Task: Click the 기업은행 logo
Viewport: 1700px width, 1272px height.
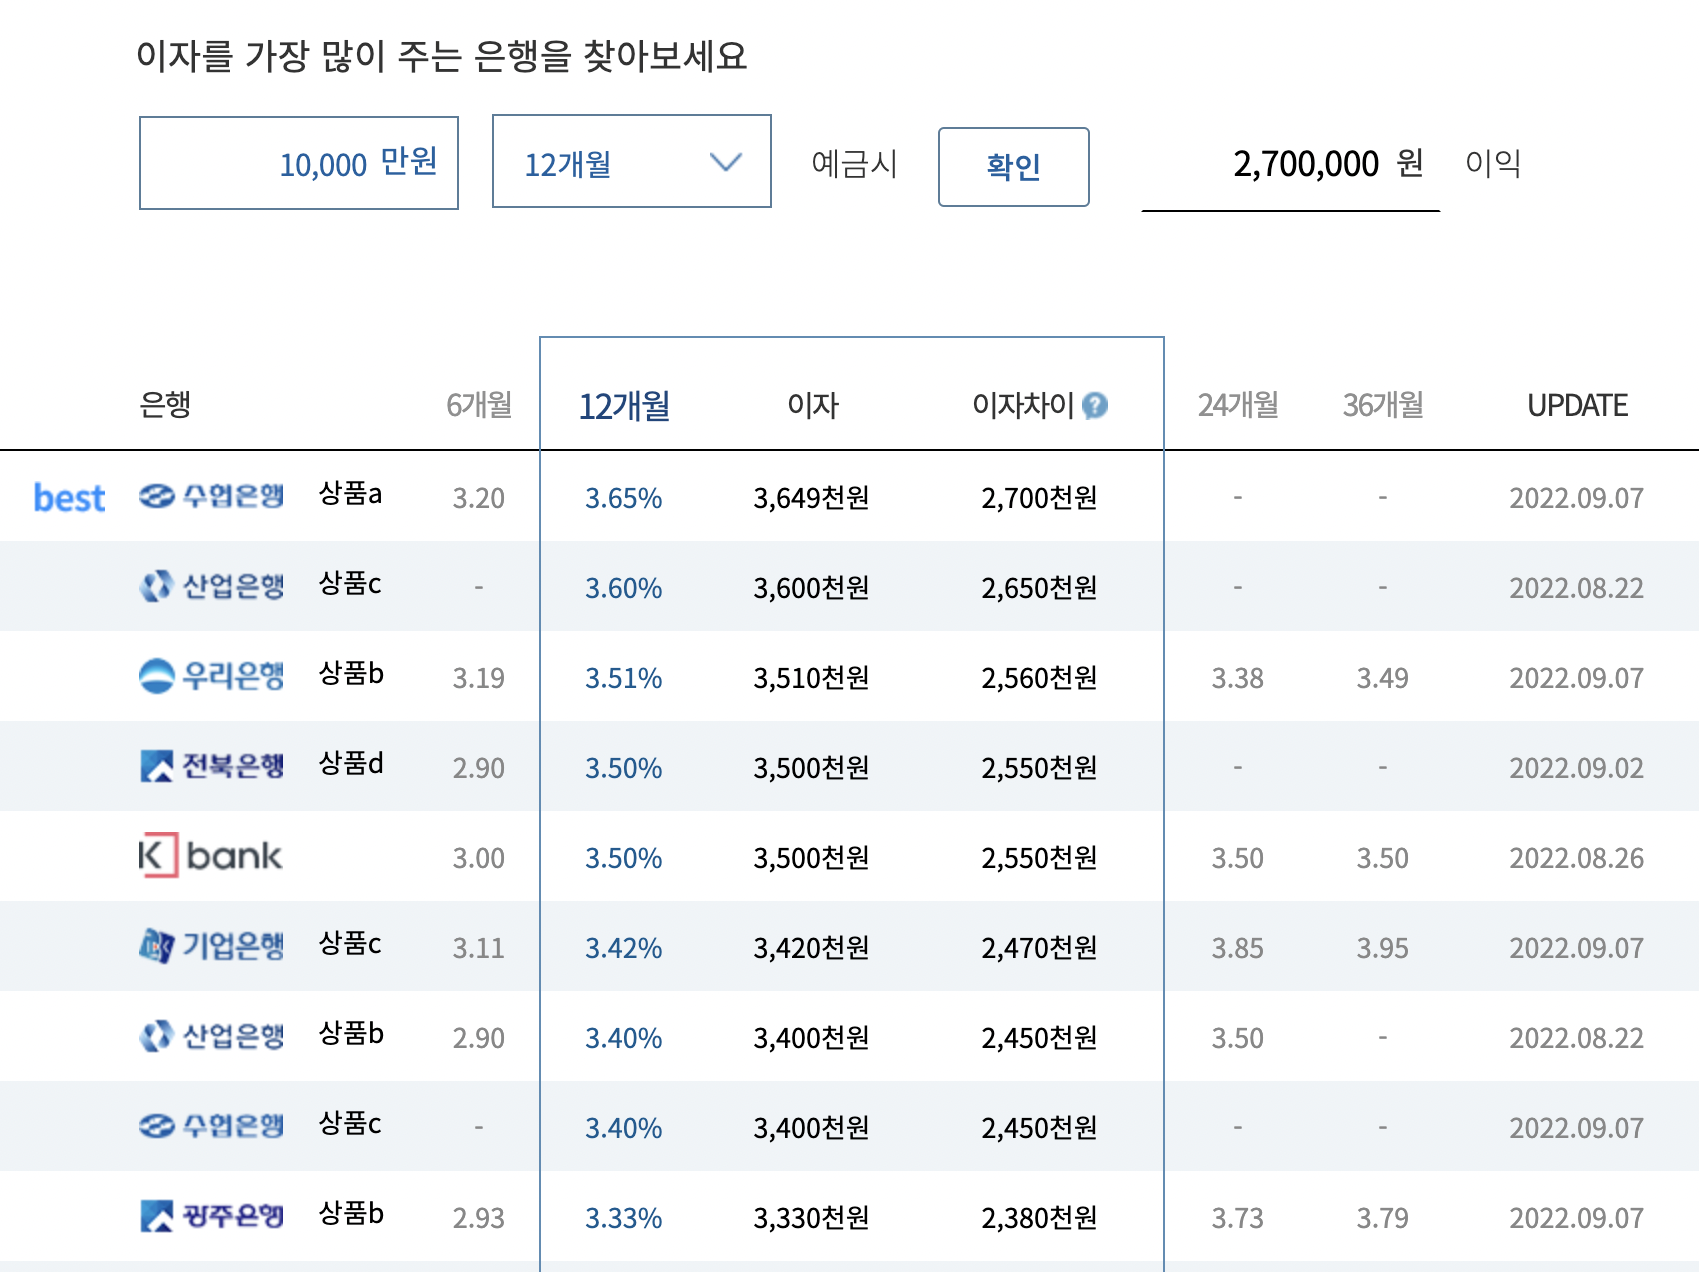Action: point(211,945)
